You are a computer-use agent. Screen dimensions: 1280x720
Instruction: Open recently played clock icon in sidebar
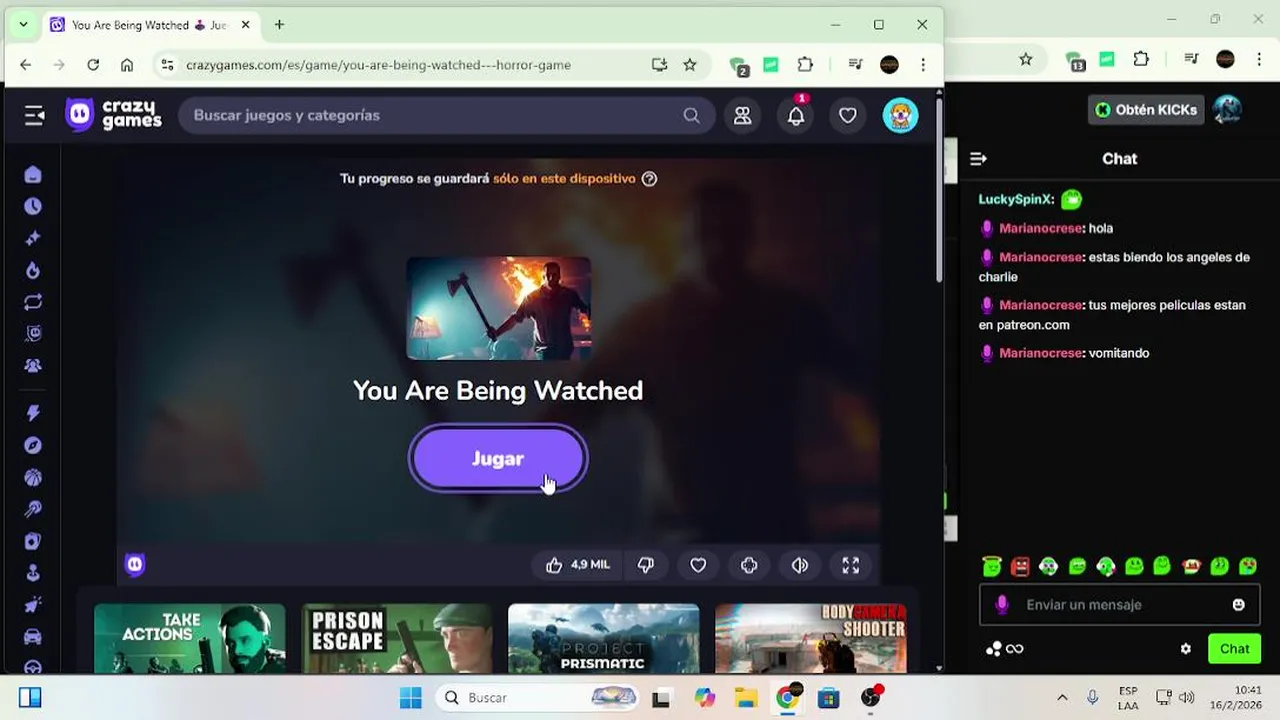pyautogui.click(x=33, y=206)
